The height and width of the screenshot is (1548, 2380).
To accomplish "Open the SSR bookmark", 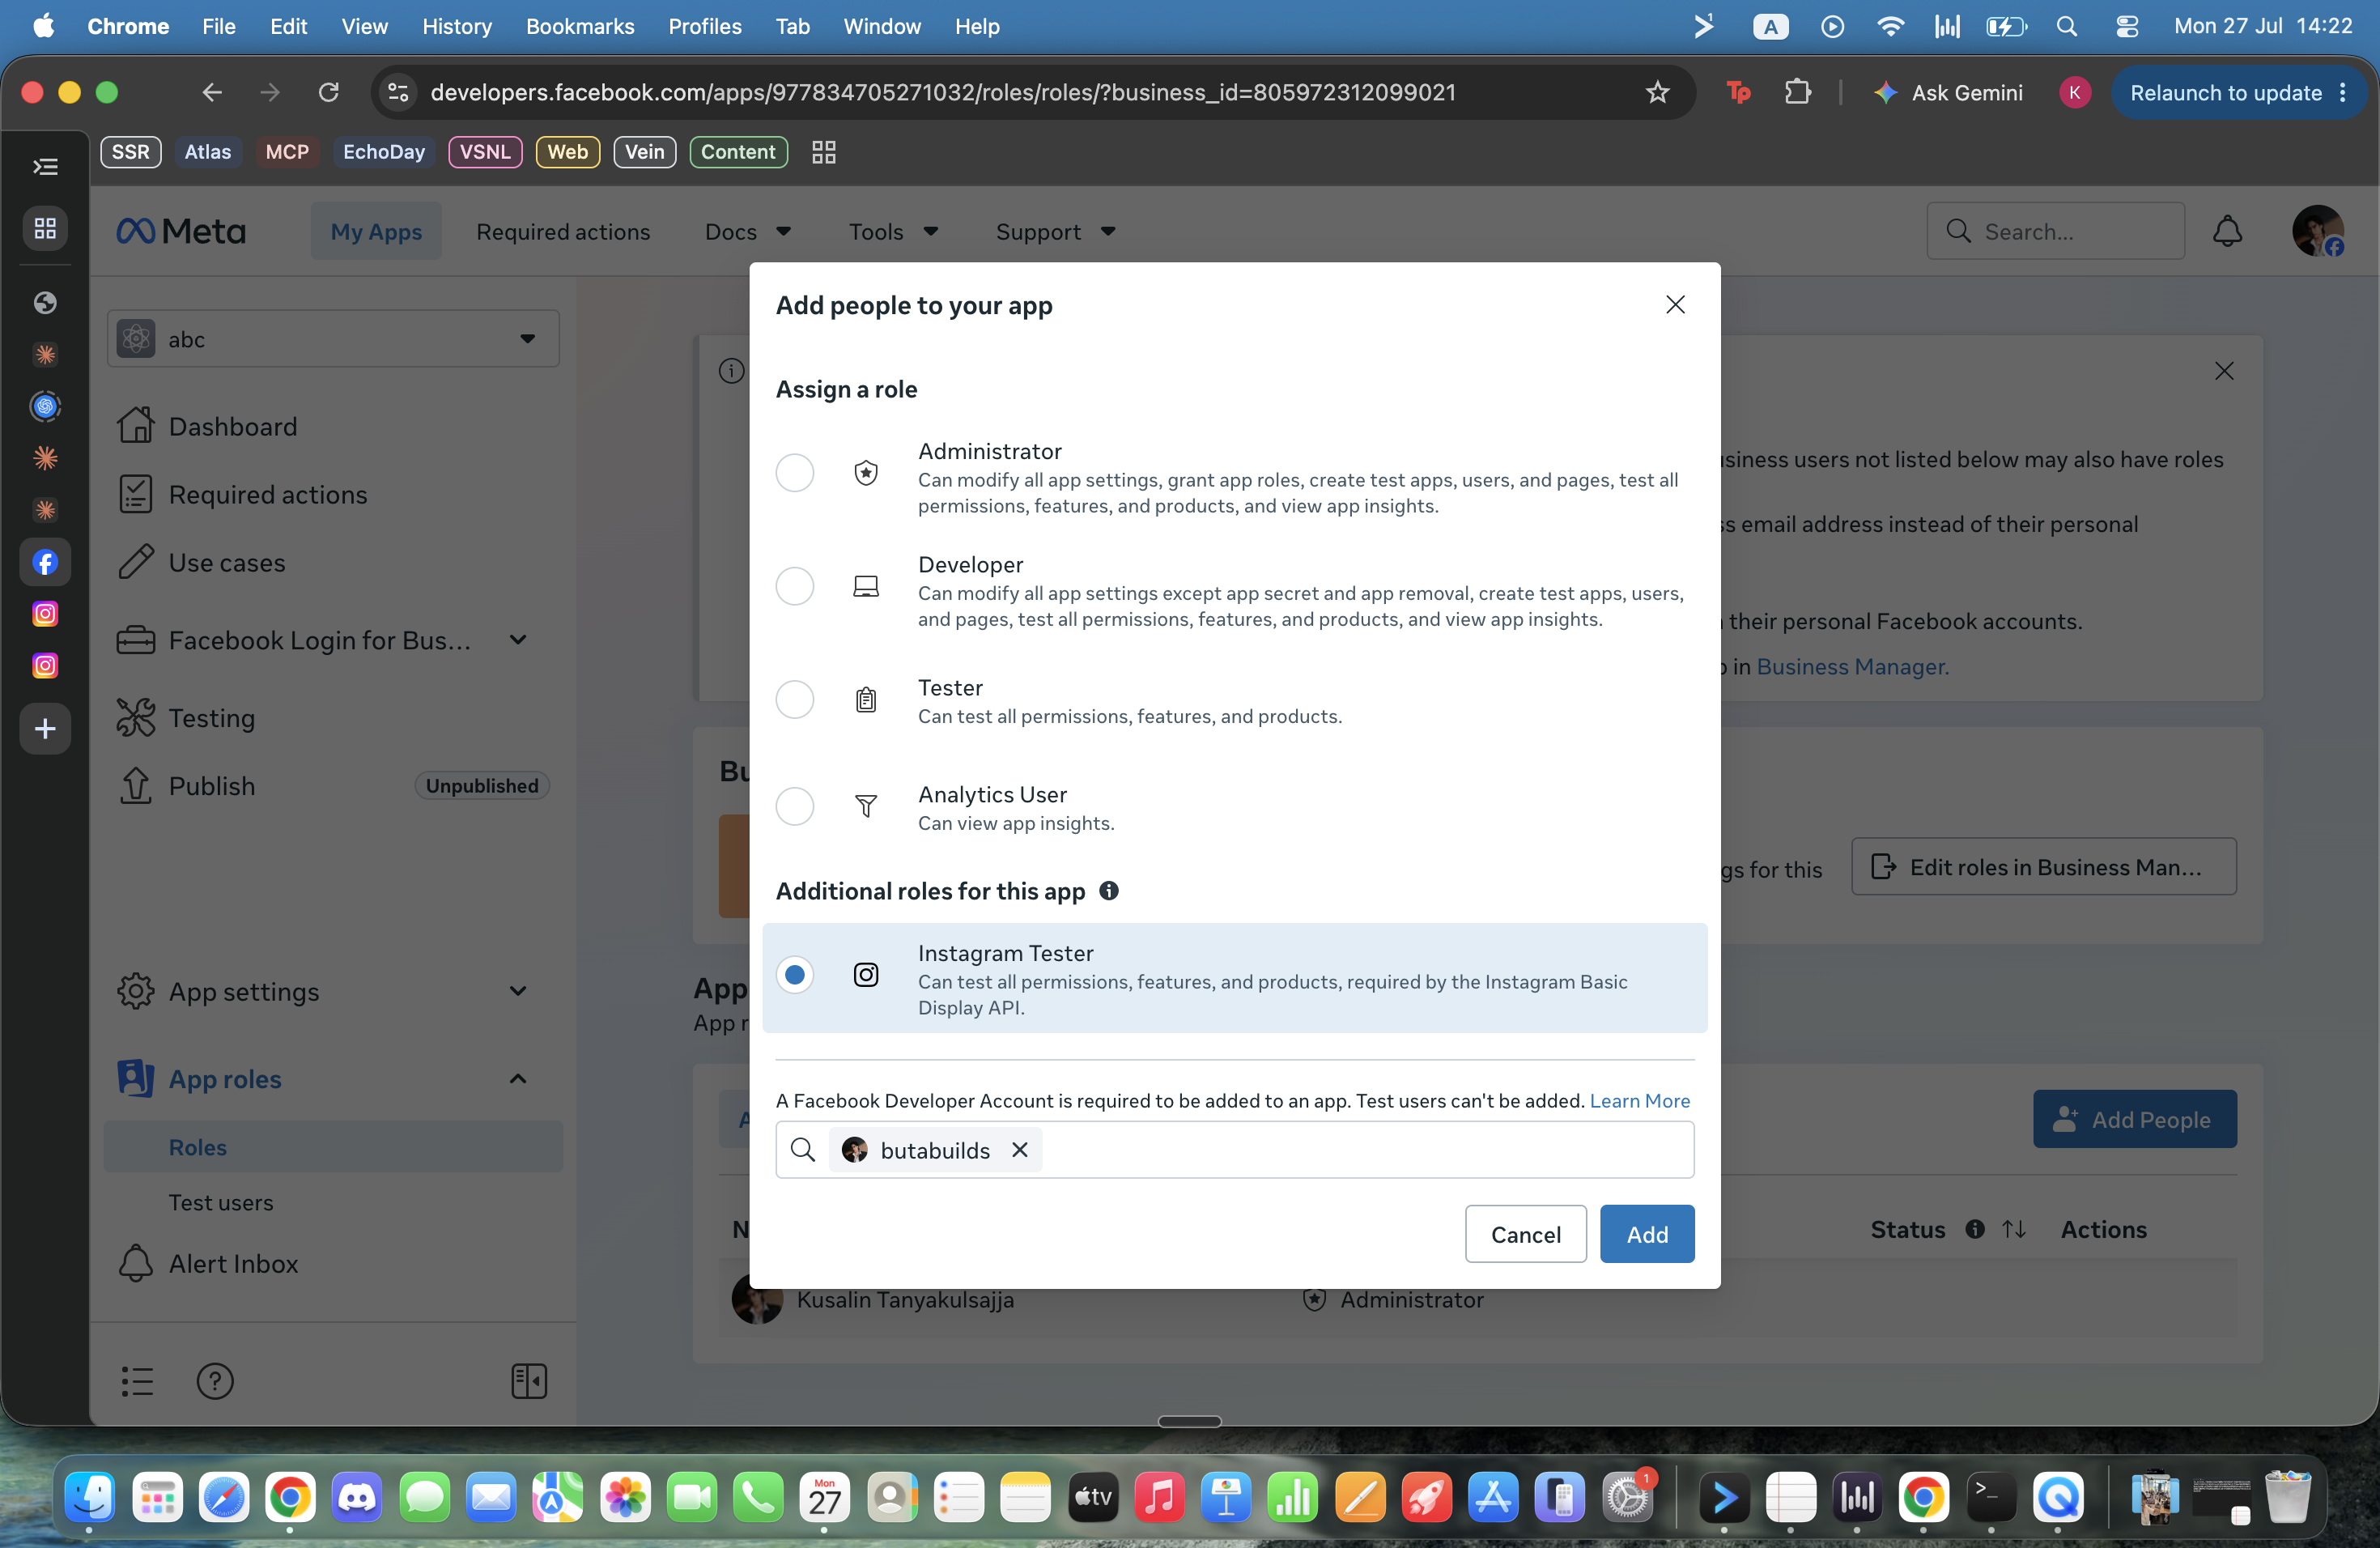I will click(131, 152).
